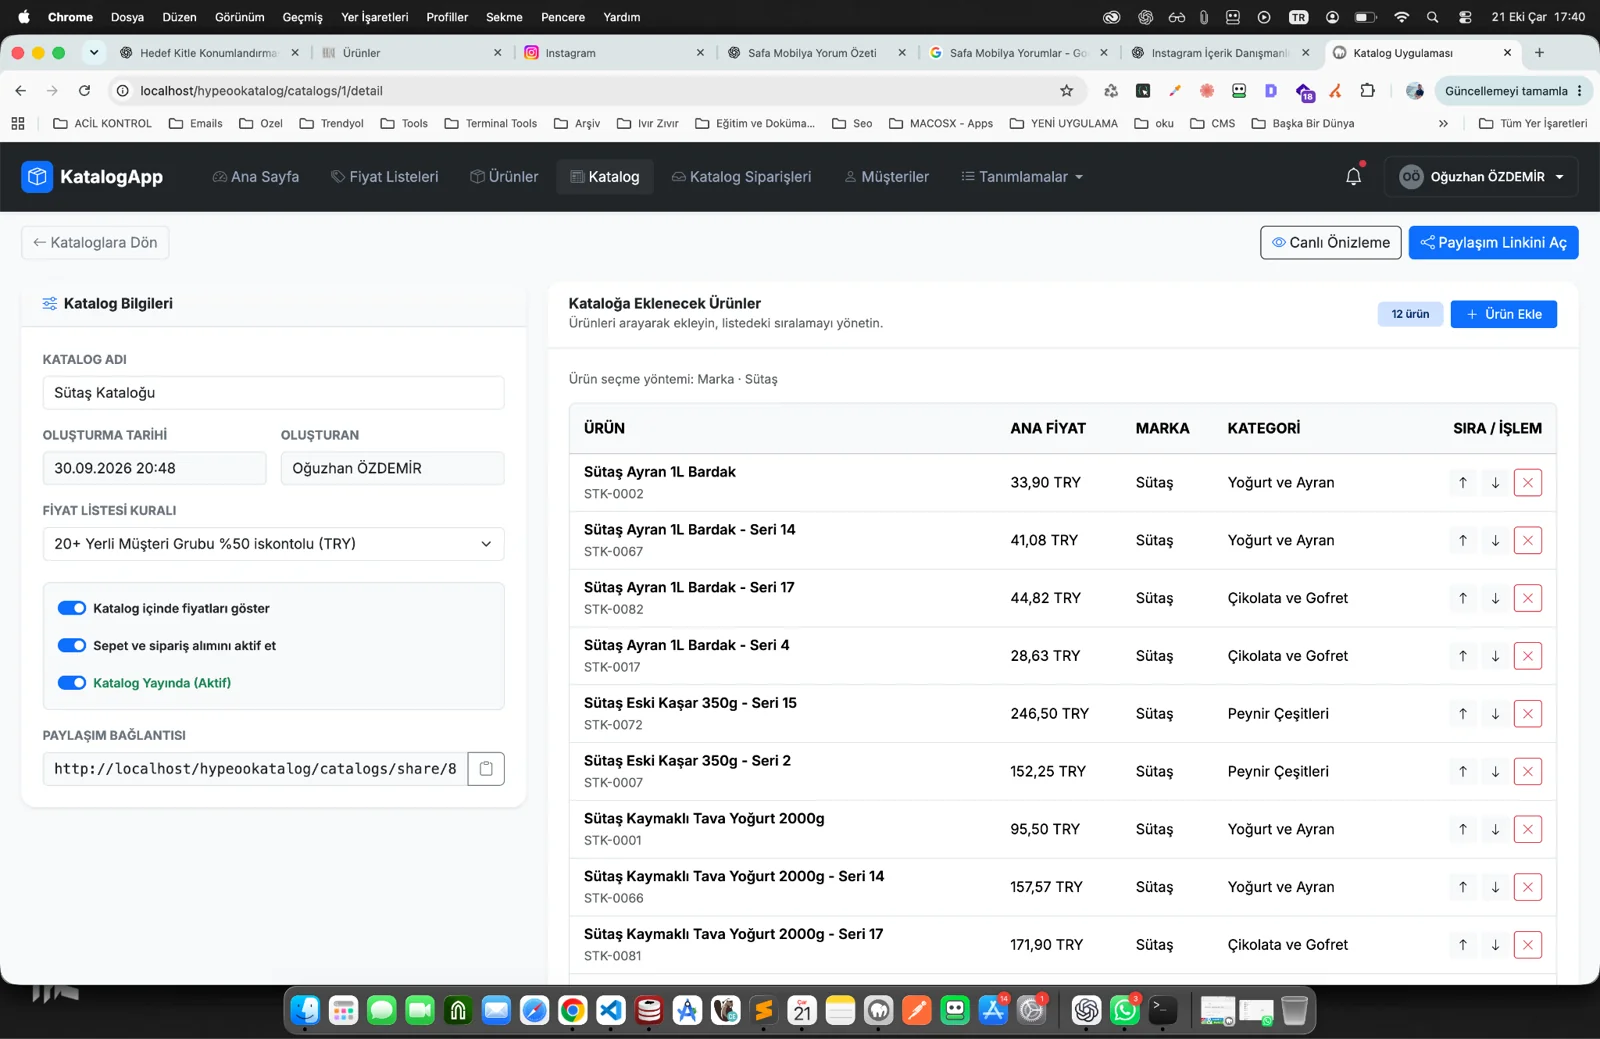
Task: Move STK-0082 Seri 17 row up
Action: [x=1463, y=599]
